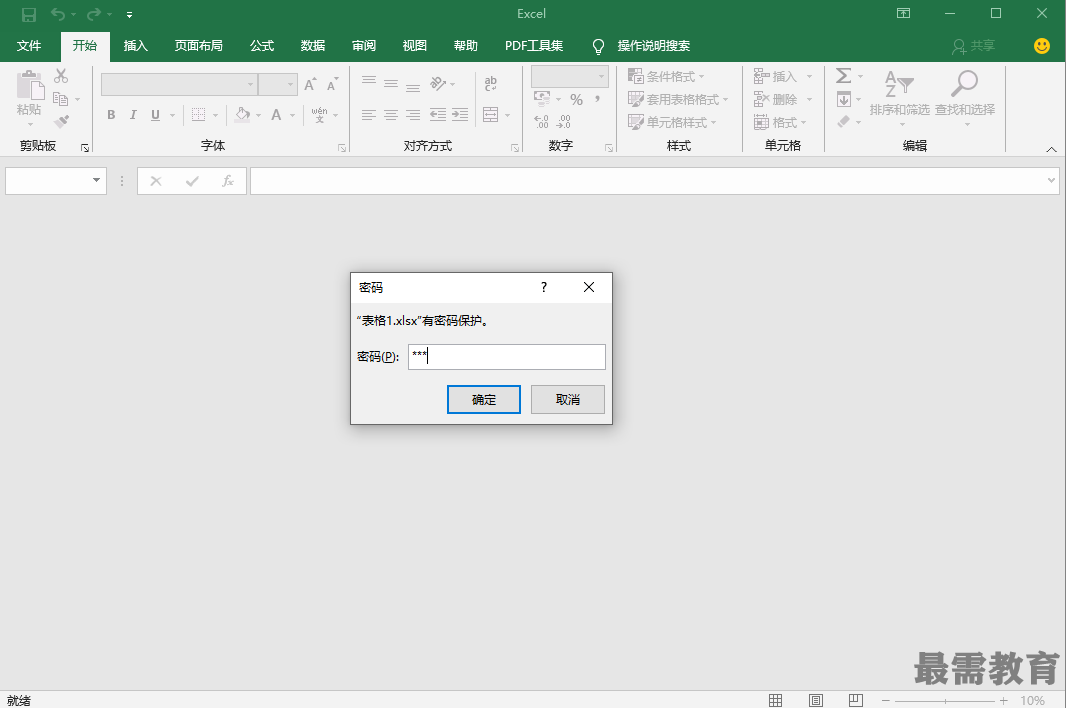Click the 密码(P) input field
Viewport: 1066px width, 708px height.
(506, 357)
